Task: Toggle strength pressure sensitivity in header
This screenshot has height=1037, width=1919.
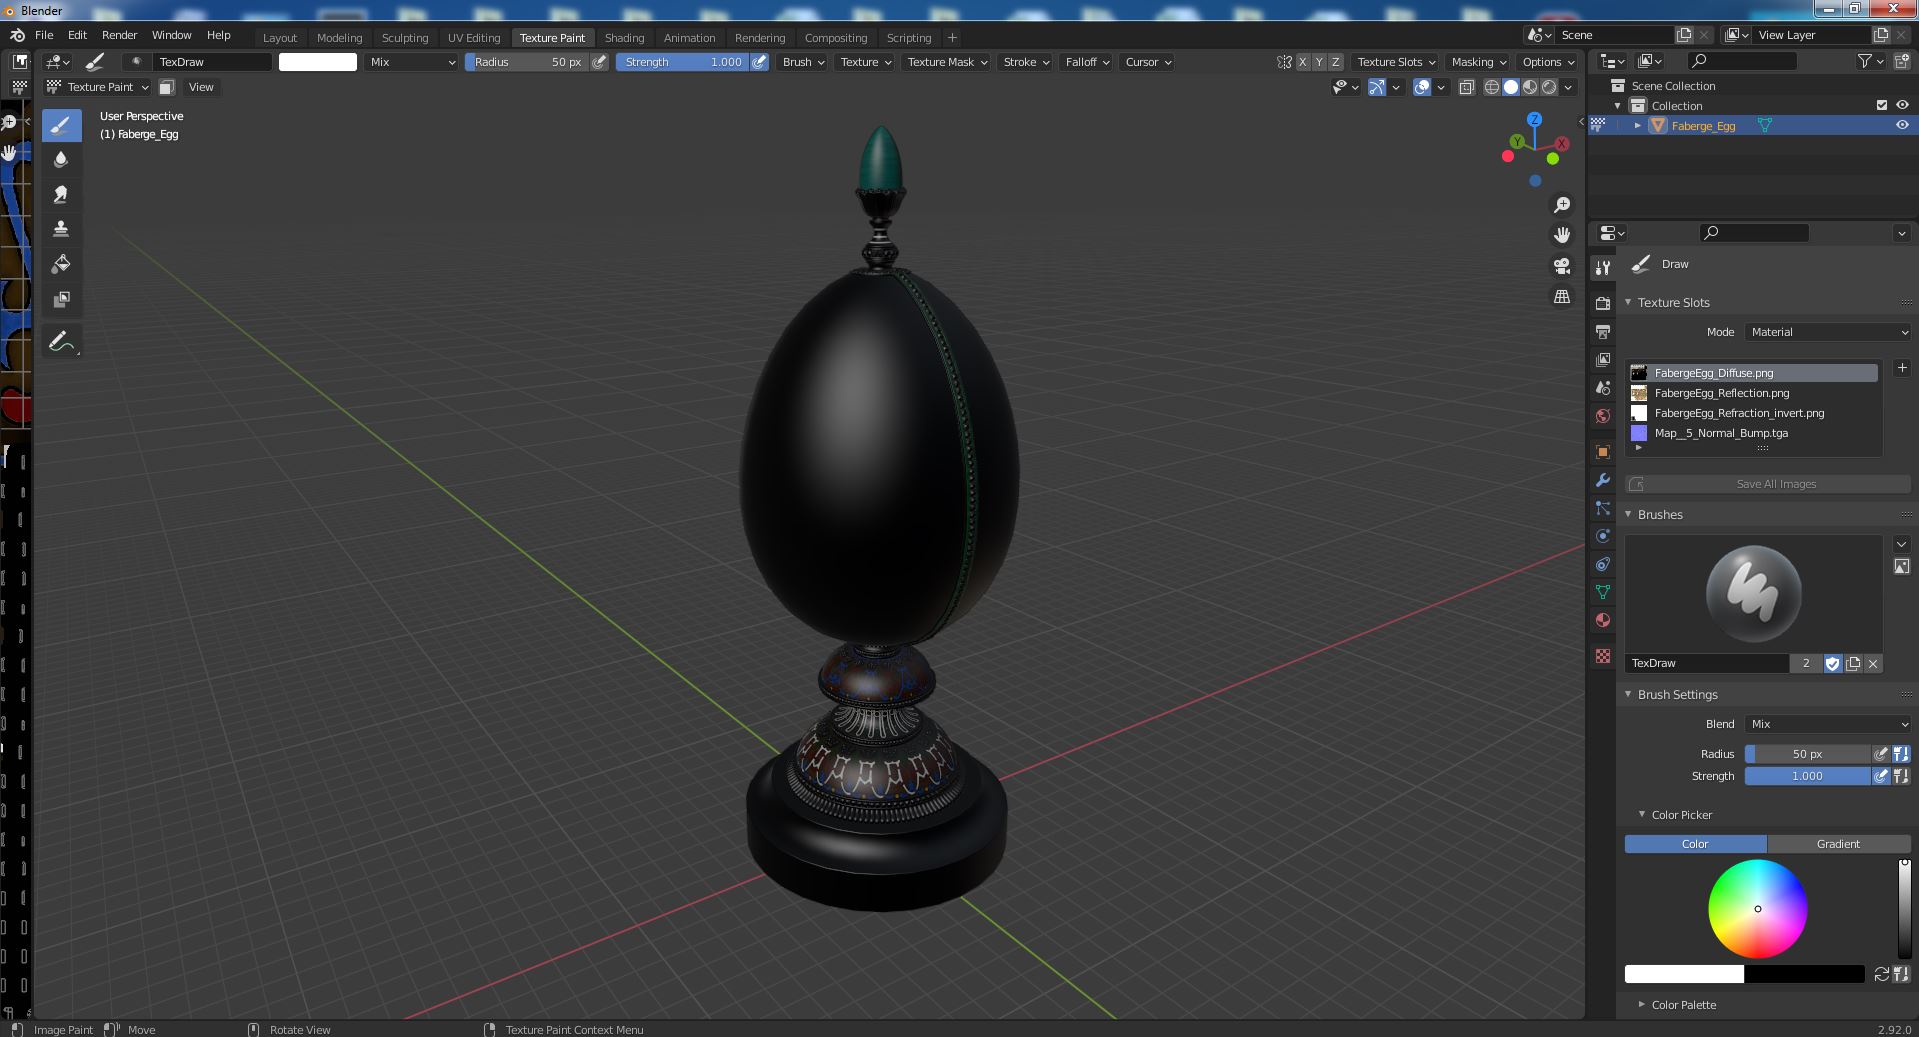Action: (760, 62)
